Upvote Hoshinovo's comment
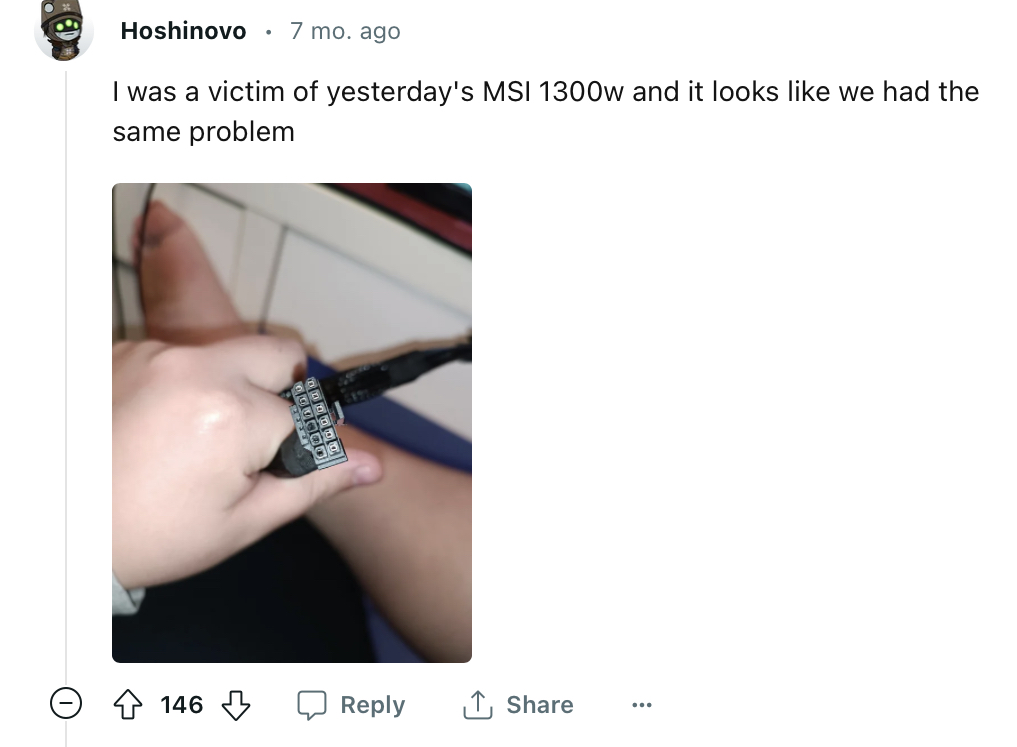This screenshot has width=1017, height=747. pos(128,705)
